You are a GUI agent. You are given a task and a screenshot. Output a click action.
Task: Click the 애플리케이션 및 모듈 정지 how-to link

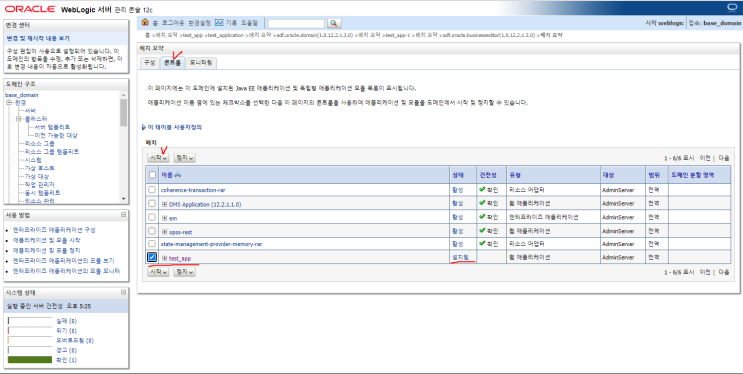click(x=46, y=250)
